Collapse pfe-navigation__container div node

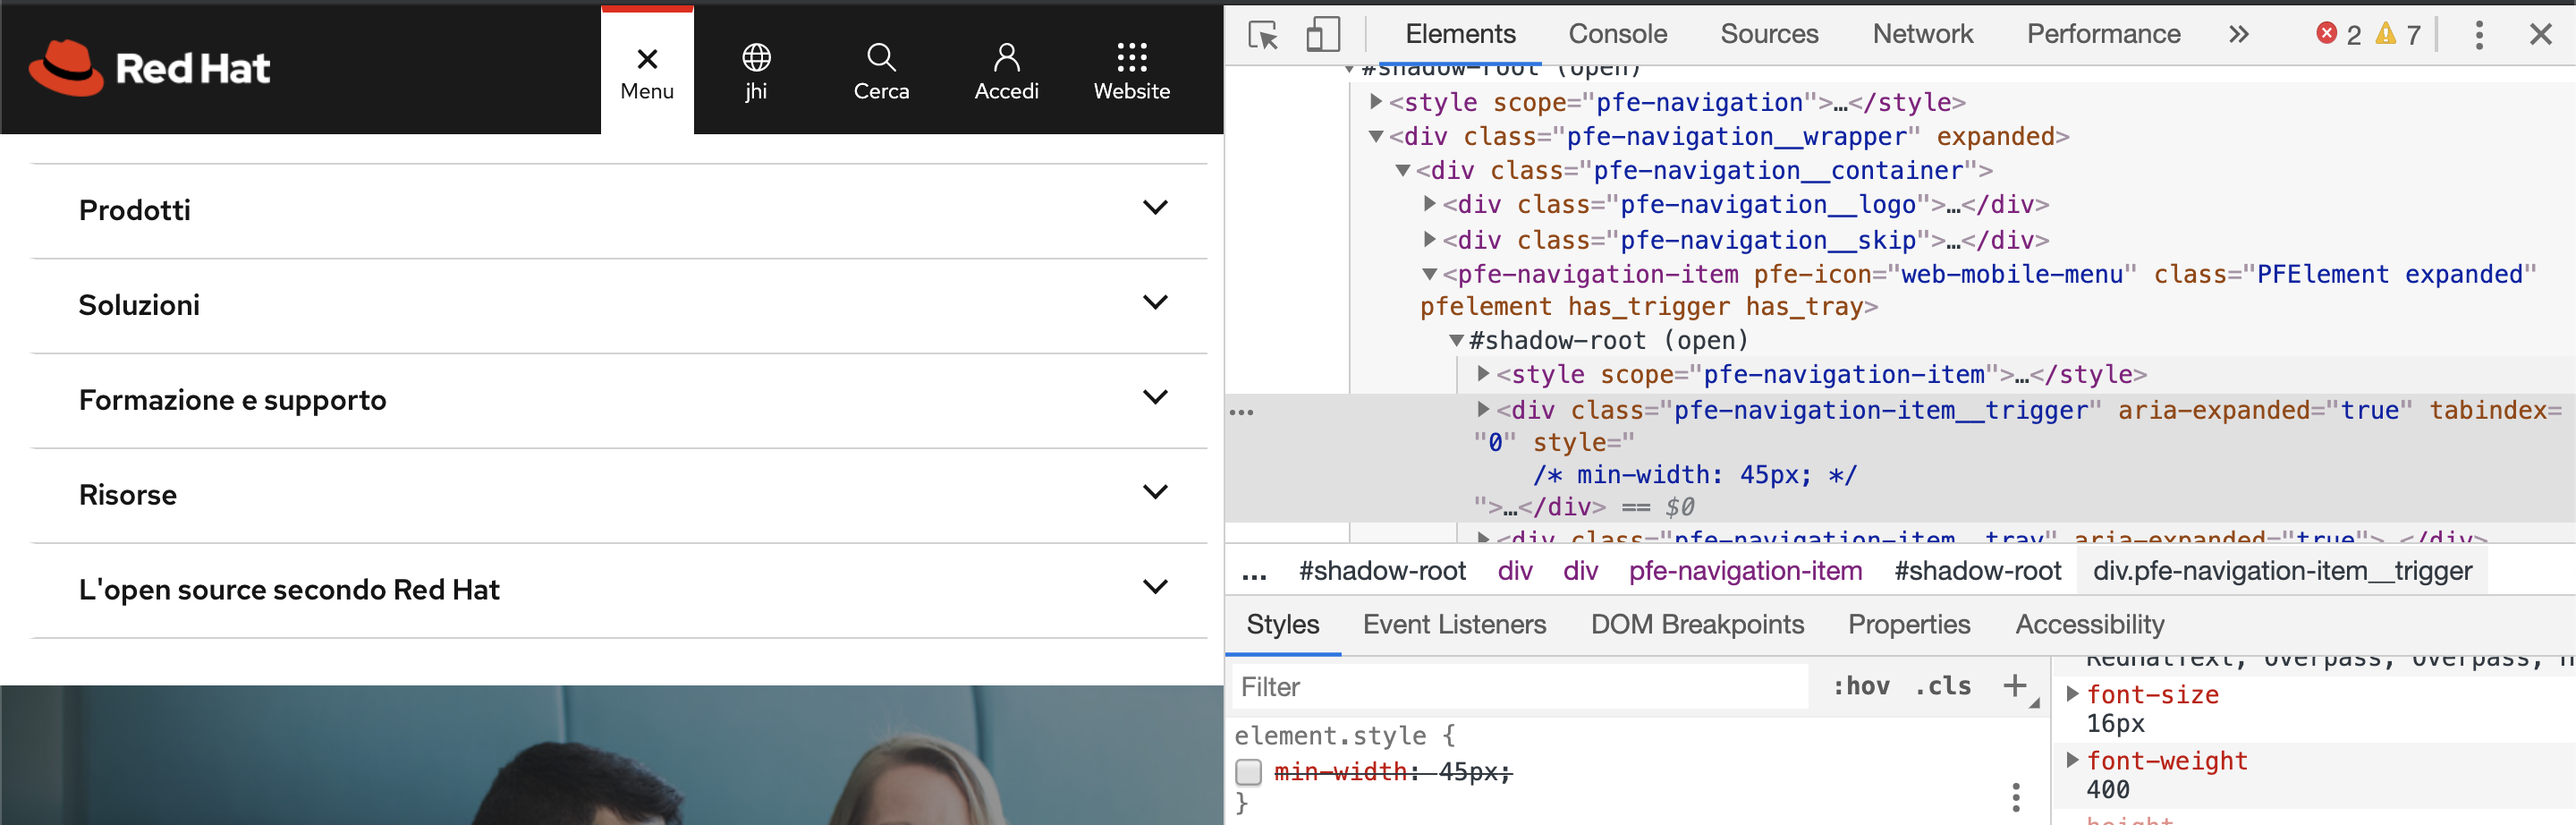1403,170
